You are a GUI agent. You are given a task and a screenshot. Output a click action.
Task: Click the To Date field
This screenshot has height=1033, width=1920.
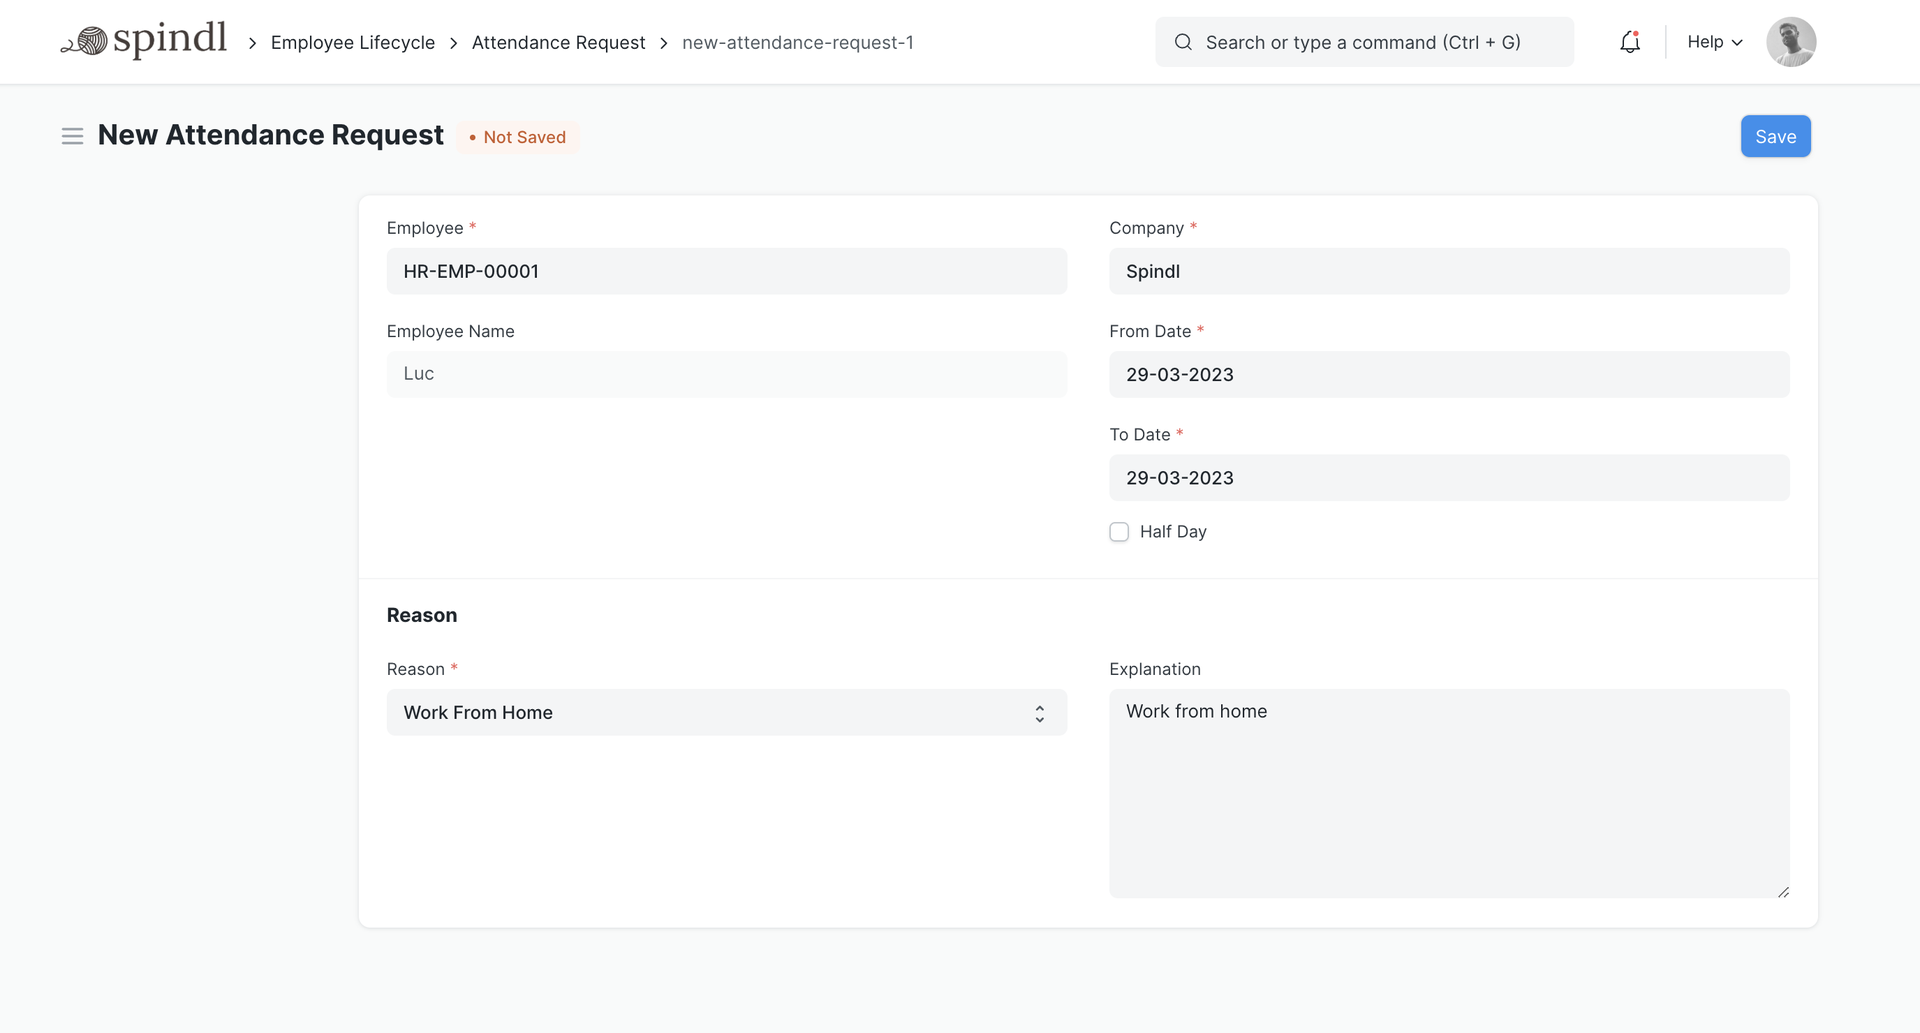(x=1448, y=478)
